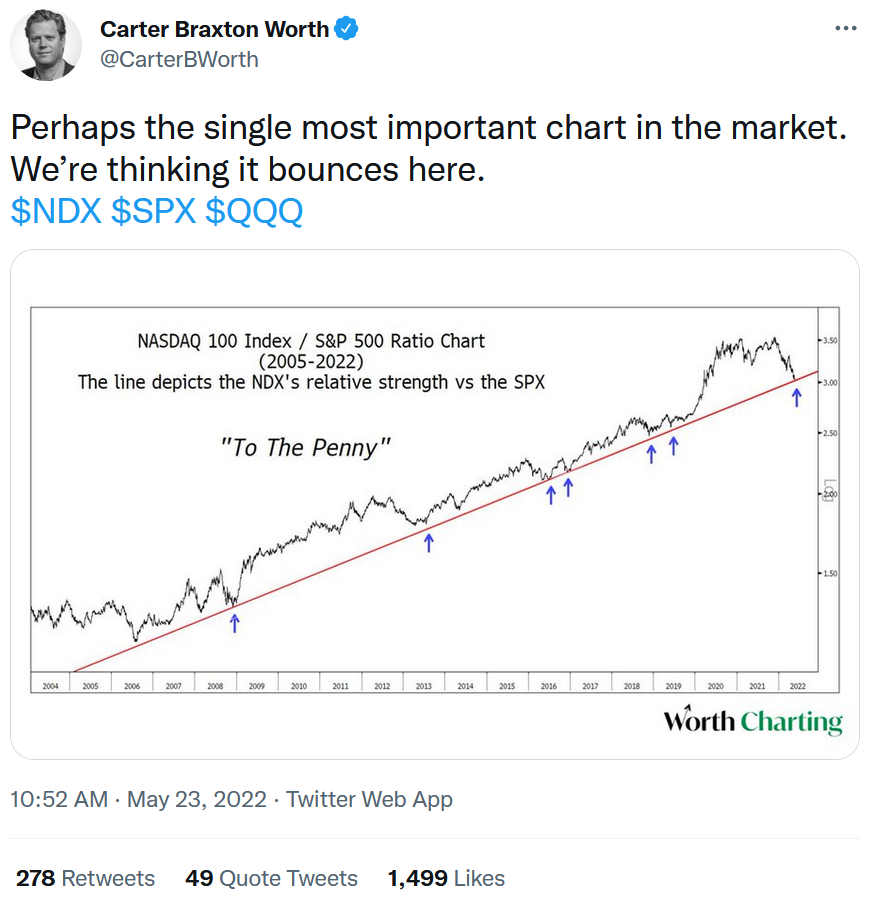View the 49 Quote Tweets list
The height and width of the screenshot is (903, 869).
point(271,878)
